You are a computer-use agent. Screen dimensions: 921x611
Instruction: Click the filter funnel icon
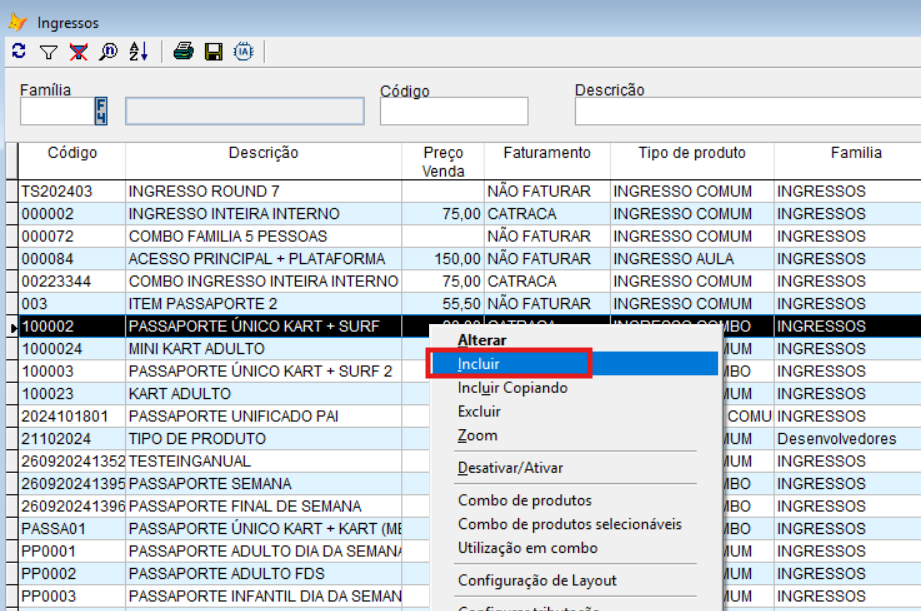(48, 52)
